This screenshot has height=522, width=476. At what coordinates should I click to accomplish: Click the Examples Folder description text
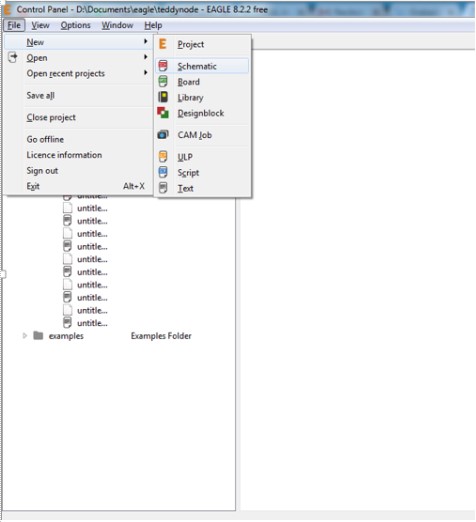click(x=161, y=336)
